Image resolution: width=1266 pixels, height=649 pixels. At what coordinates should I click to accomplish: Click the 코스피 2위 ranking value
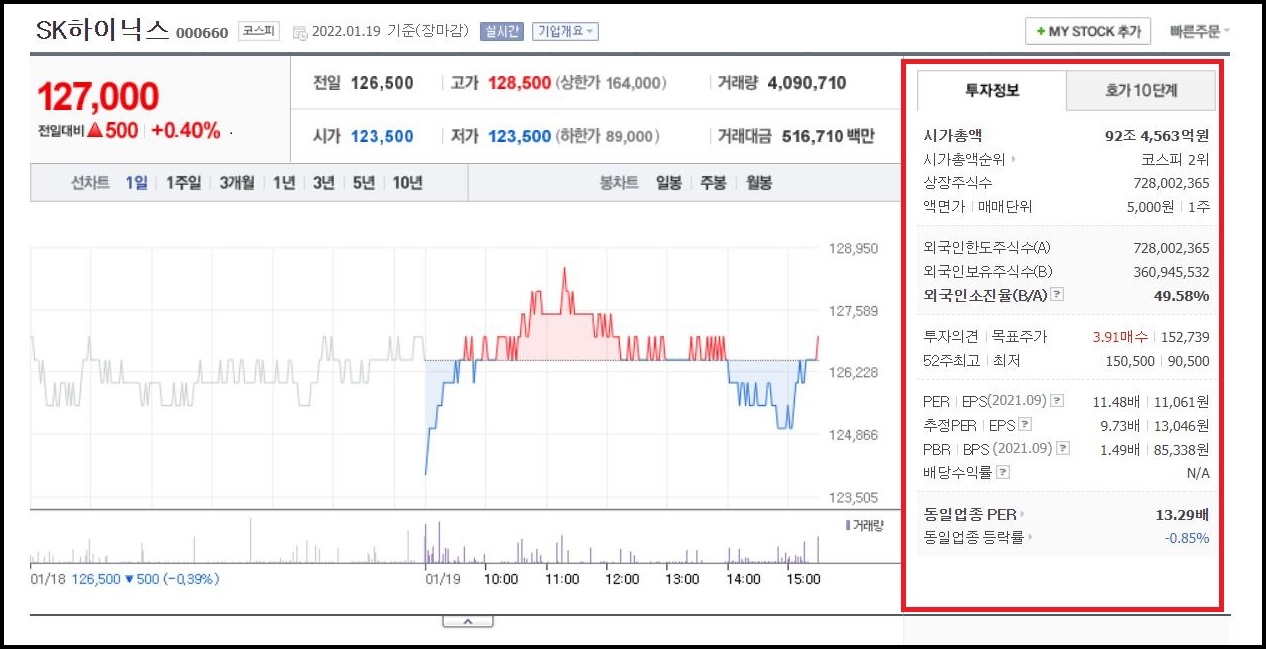pos(1175,159)
